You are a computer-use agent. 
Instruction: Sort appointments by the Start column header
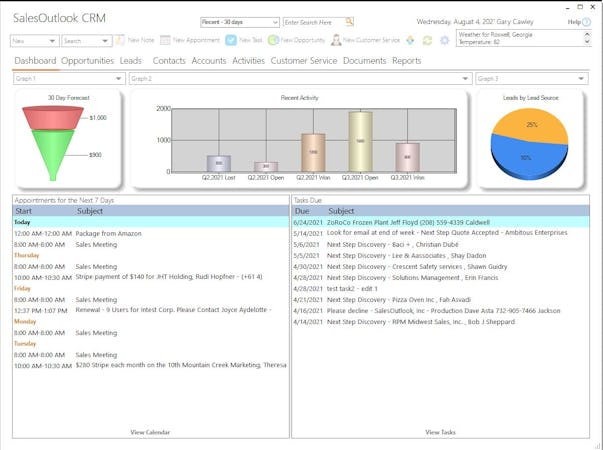[x=23, y=211]
